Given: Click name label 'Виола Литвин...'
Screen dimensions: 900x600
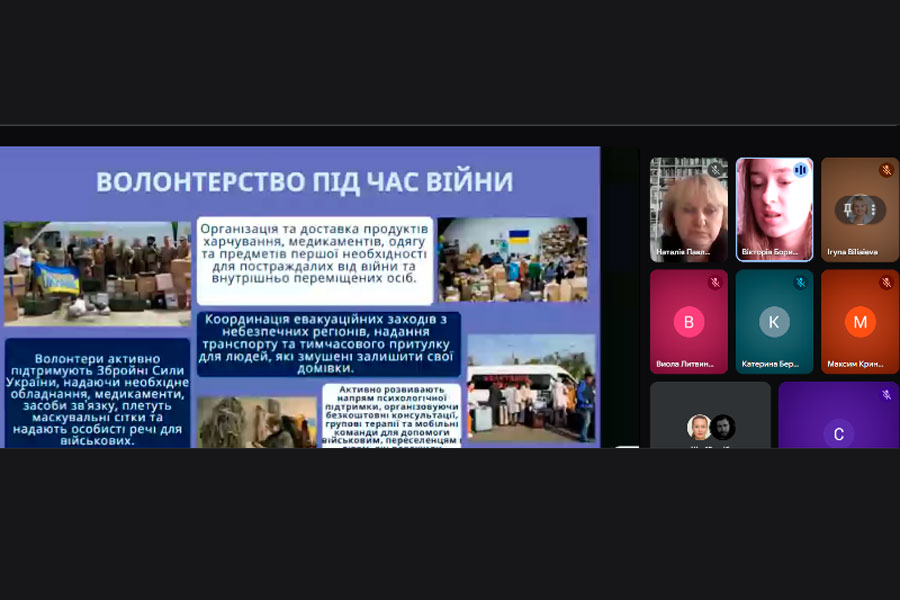Looking at the screenshot, I should (685, 364).
